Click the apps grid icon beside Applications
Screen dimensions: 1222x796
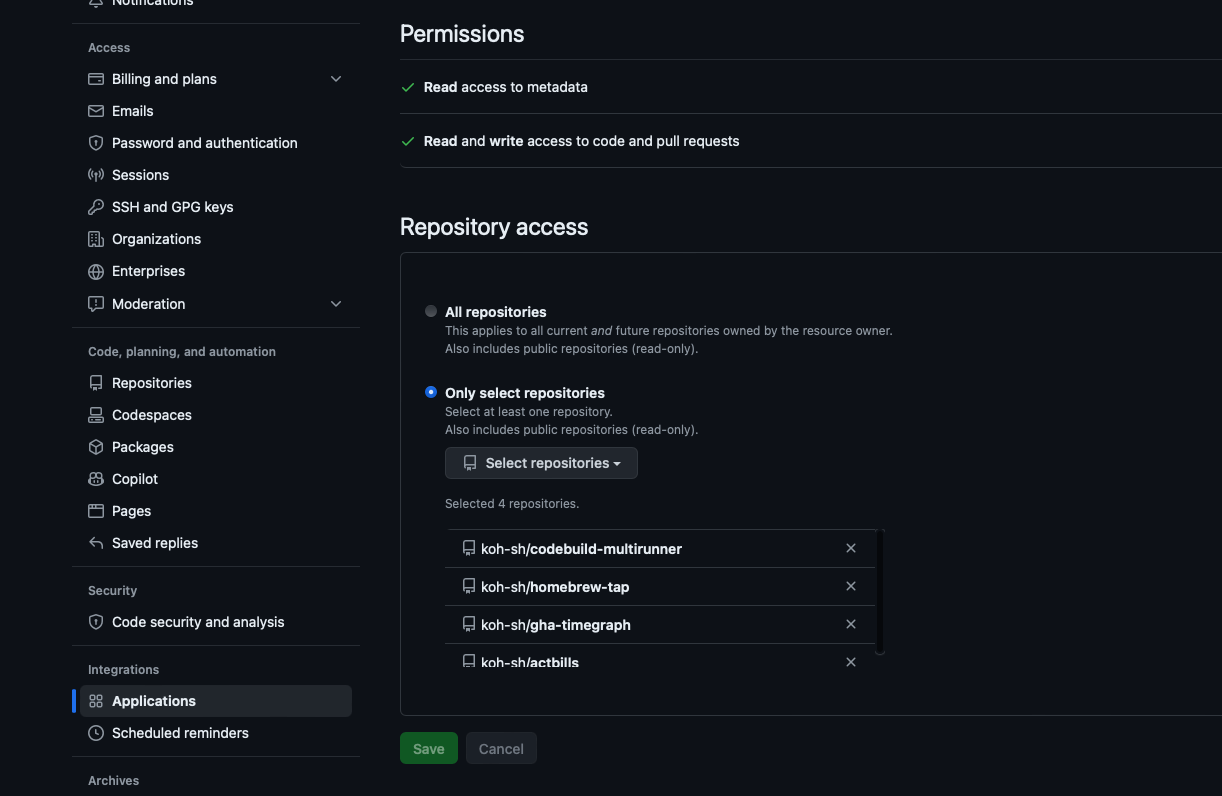pyautogui.click(x=96, y=701)
